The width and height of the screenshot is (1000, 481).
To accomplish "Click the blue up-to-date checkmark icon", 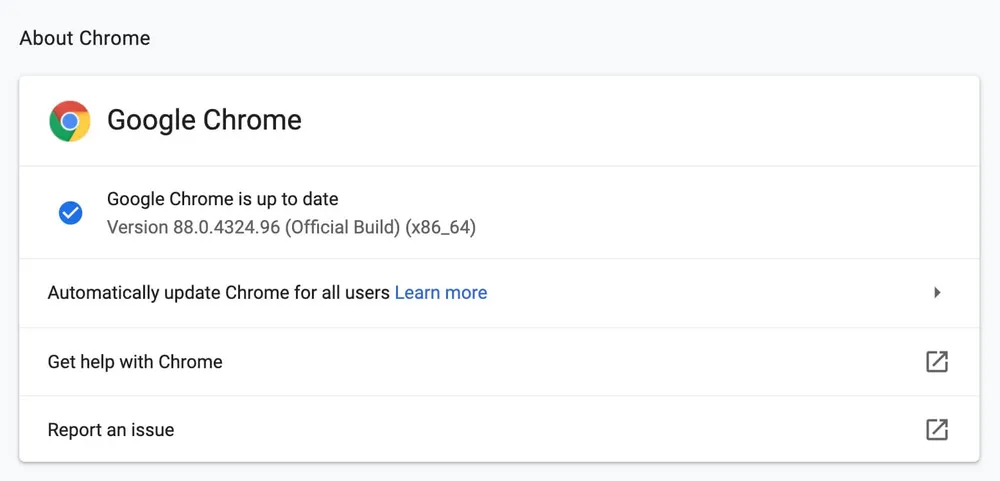I will pyautogui.click(x=70, y=213).
